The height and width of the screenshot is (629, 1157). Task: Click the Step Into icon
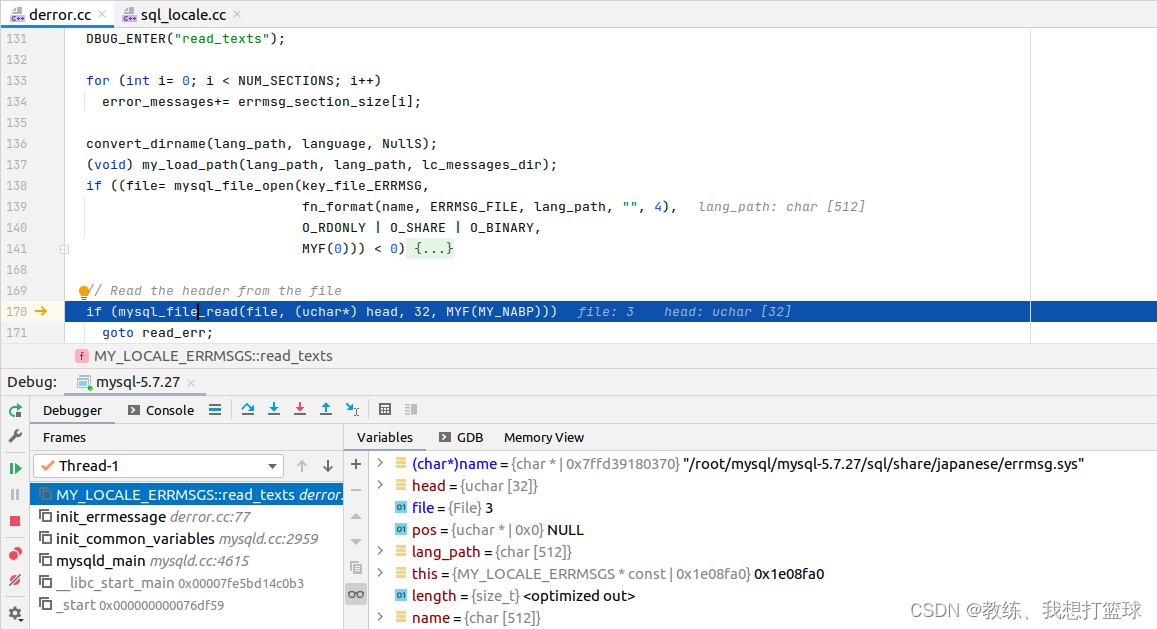tap(274, 409)
